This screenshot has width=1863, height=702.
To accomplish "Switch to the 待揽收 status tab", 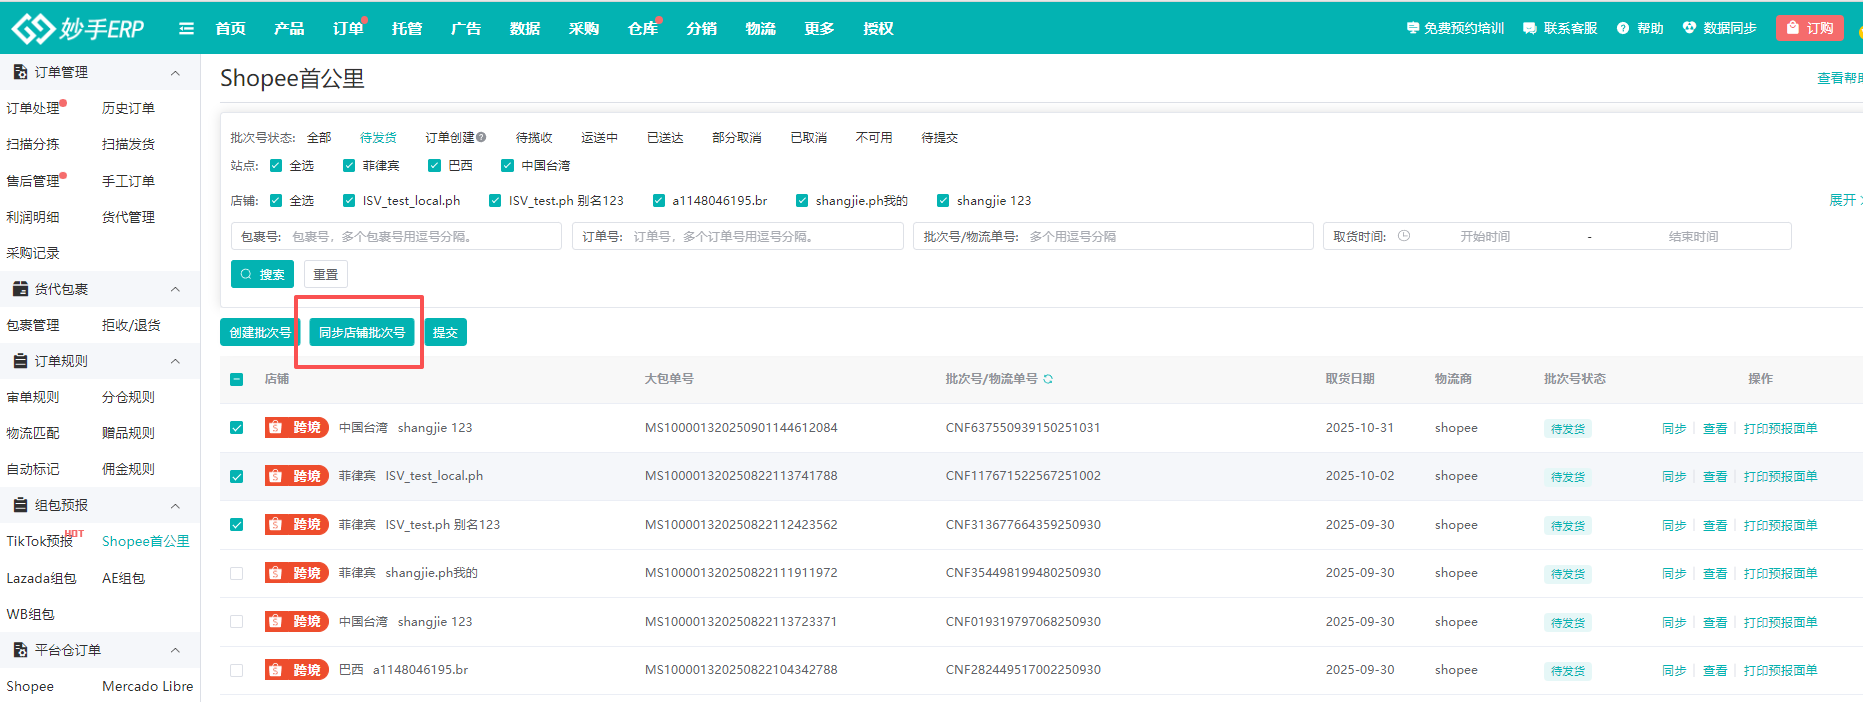I will click(x=534, y=138).
